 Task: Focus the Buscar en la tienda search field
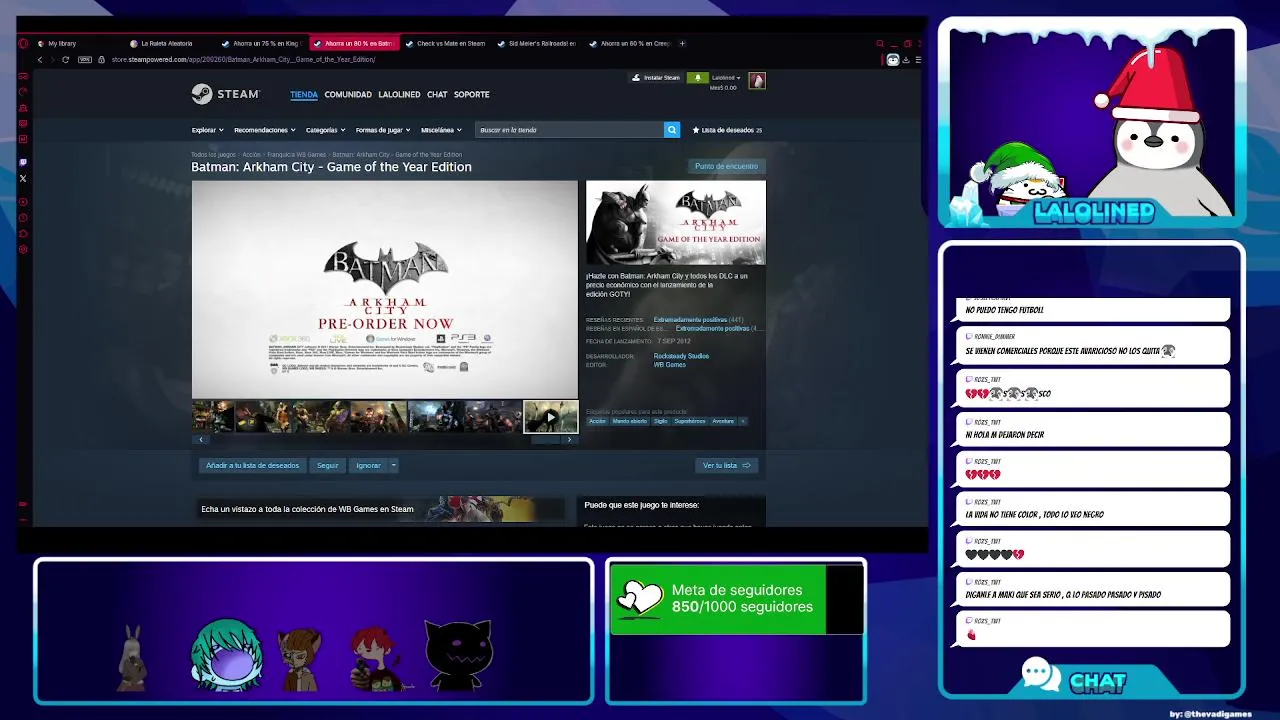point(570,130)
